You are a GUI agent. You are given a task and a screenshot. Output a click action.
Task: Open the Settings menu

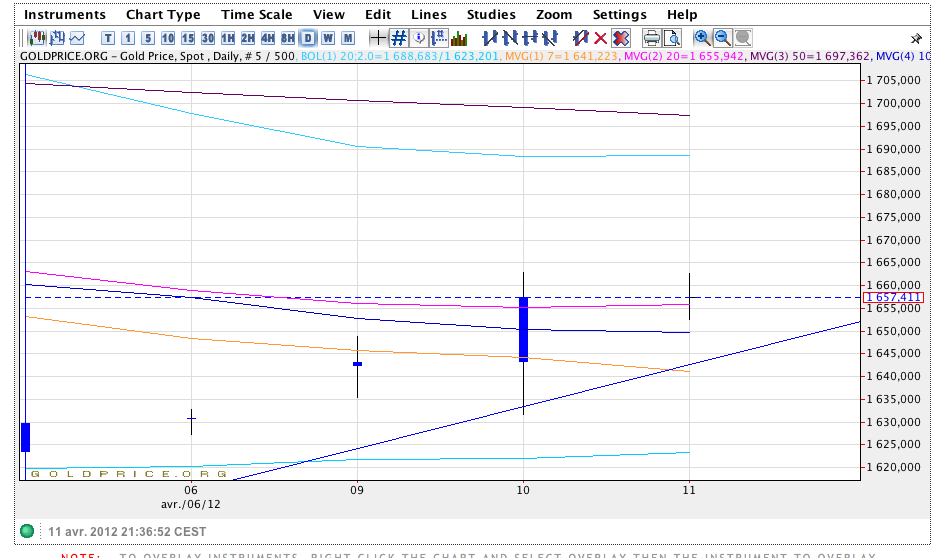tap(620, 15)
